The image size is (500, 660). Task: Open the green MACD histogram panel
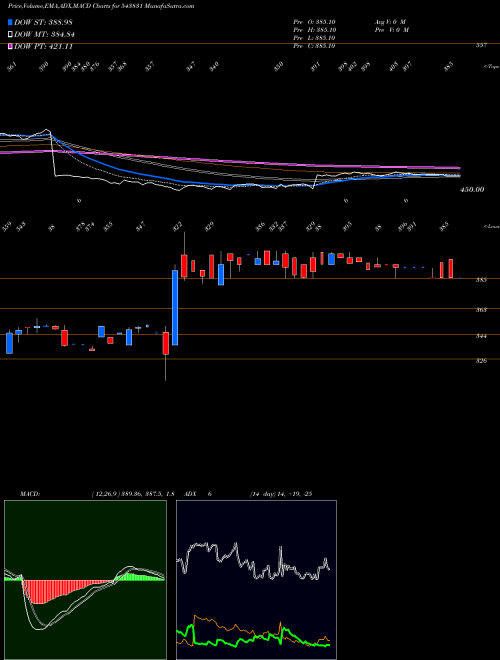coord(85,580)
